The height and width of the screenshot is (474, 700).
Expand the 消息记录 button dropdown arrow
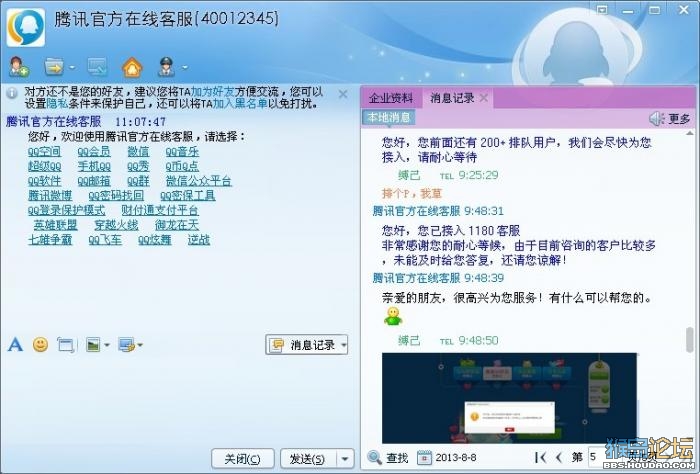coord(344,345)
